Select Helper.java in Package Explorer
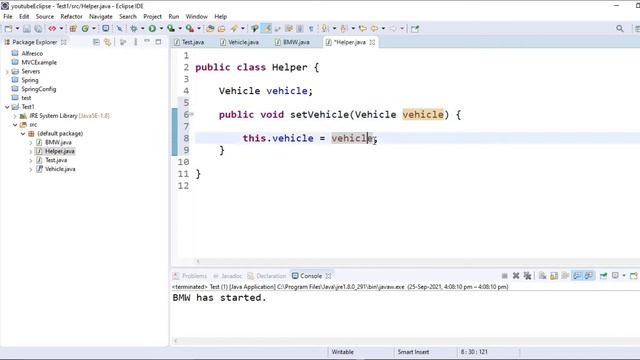 click(x=60, y=151)
